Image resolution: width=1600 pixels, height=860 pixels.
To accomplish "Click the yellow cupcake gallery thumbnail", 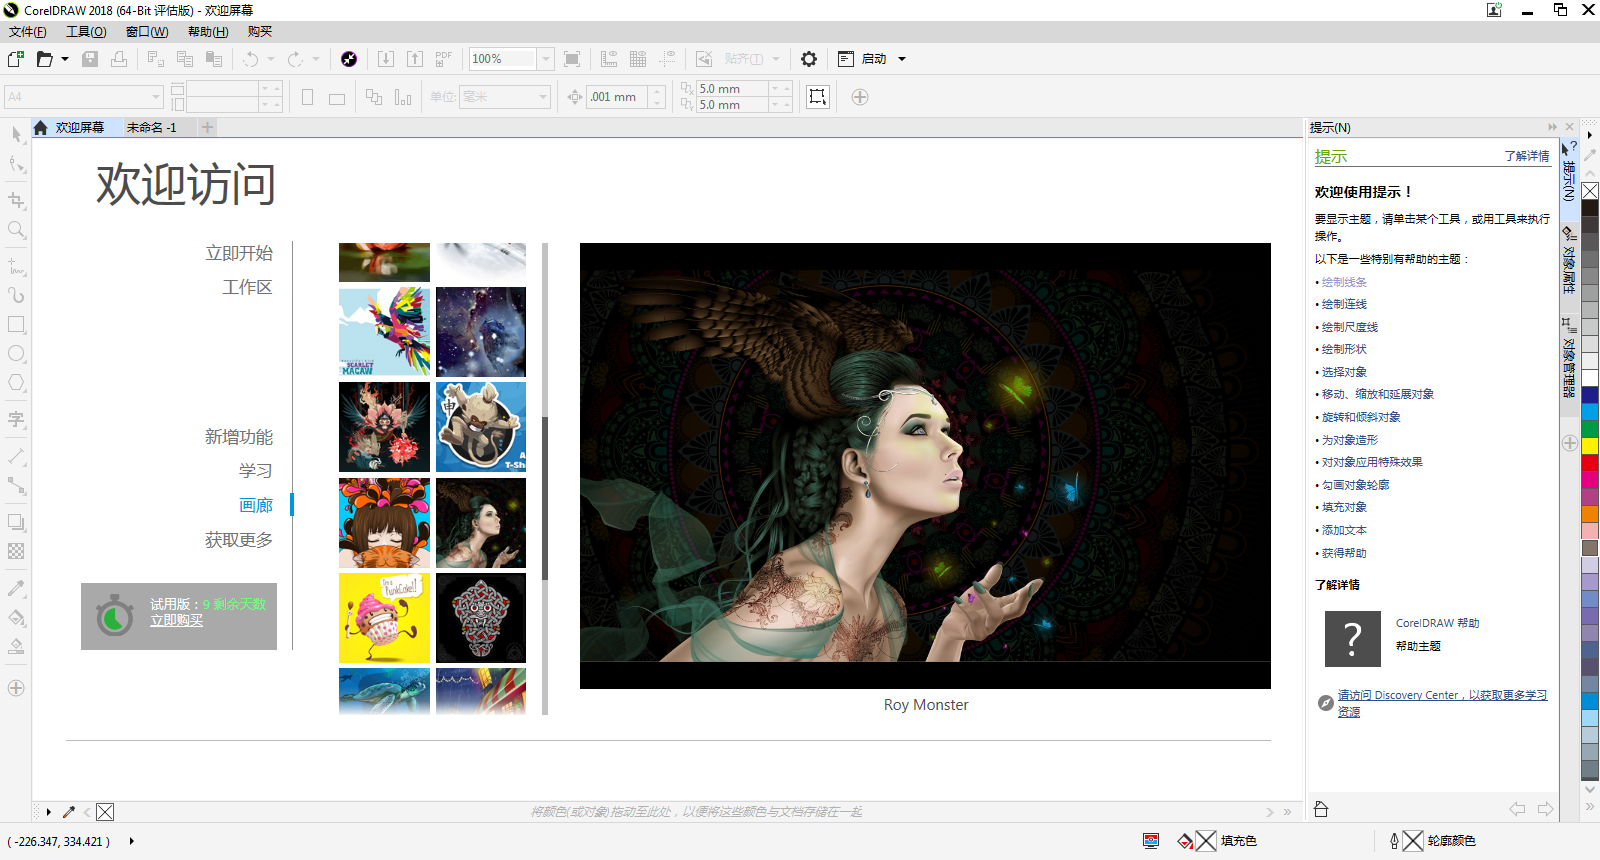I will [384, 618].
